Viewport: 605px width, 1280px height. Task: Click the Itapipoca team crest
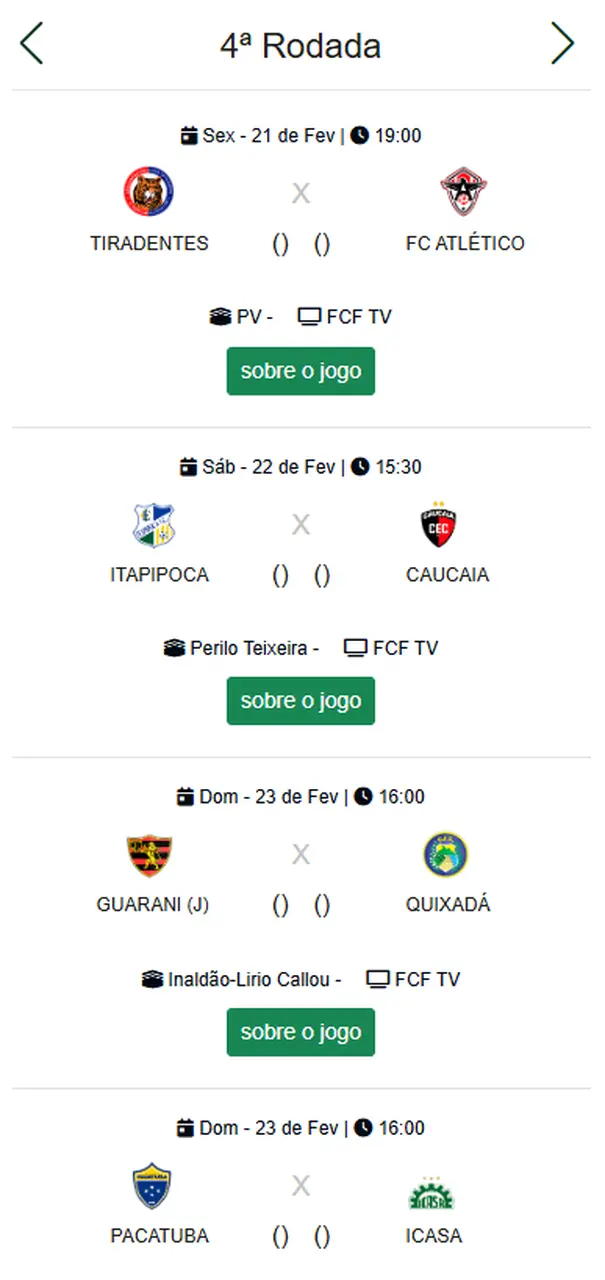click(x=154, y=524)
